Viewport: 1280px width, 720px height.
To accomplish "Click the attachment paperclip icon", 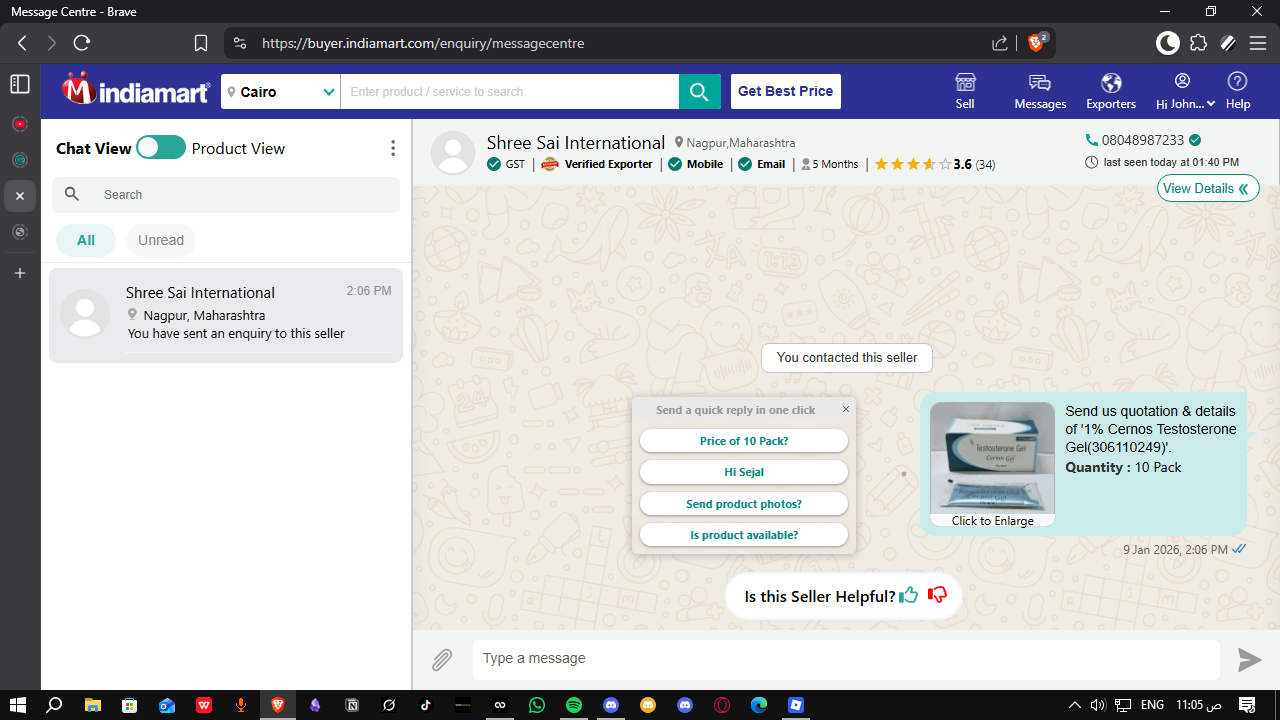I will [x=442, y=660].
